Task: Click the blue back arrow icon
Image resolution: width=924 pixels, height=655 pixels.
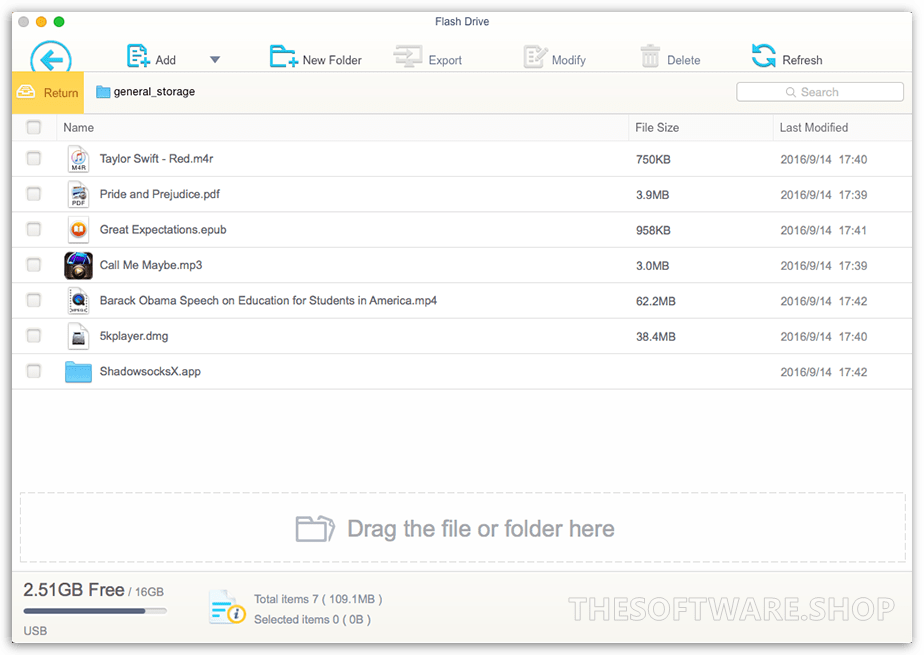Action: pos(51,58)
